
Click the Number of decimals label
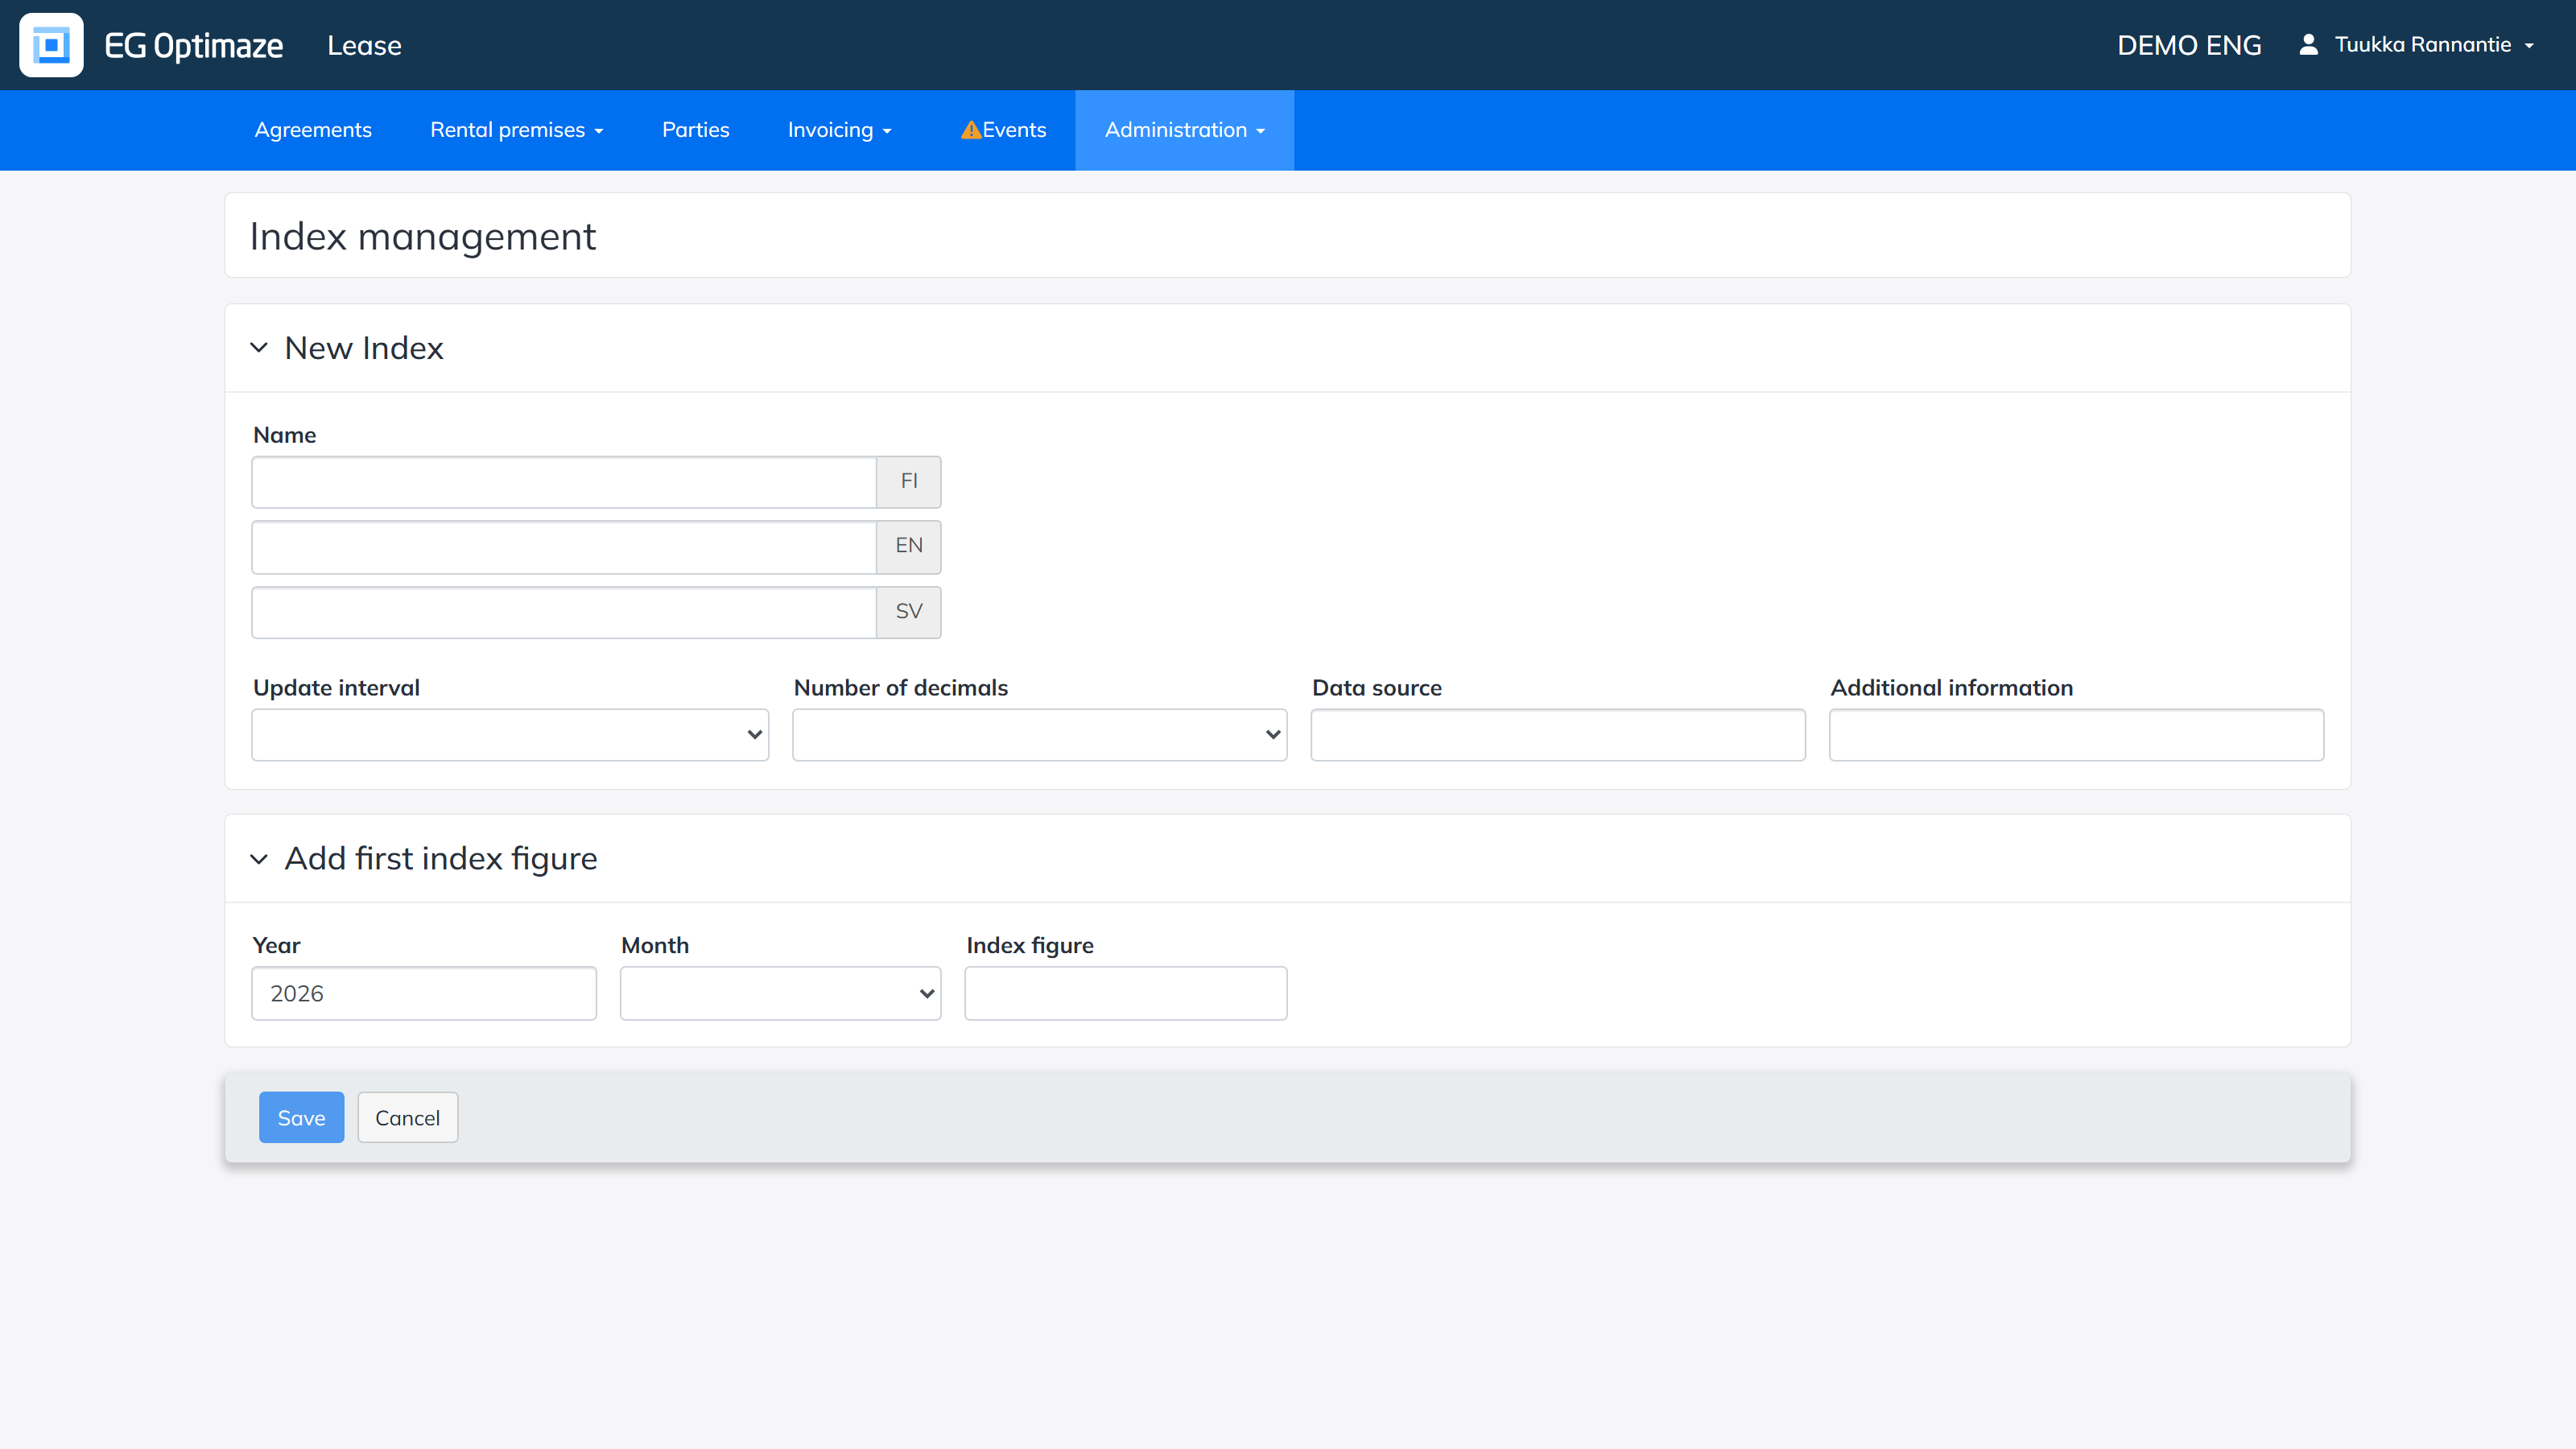(x=901, y=688)
